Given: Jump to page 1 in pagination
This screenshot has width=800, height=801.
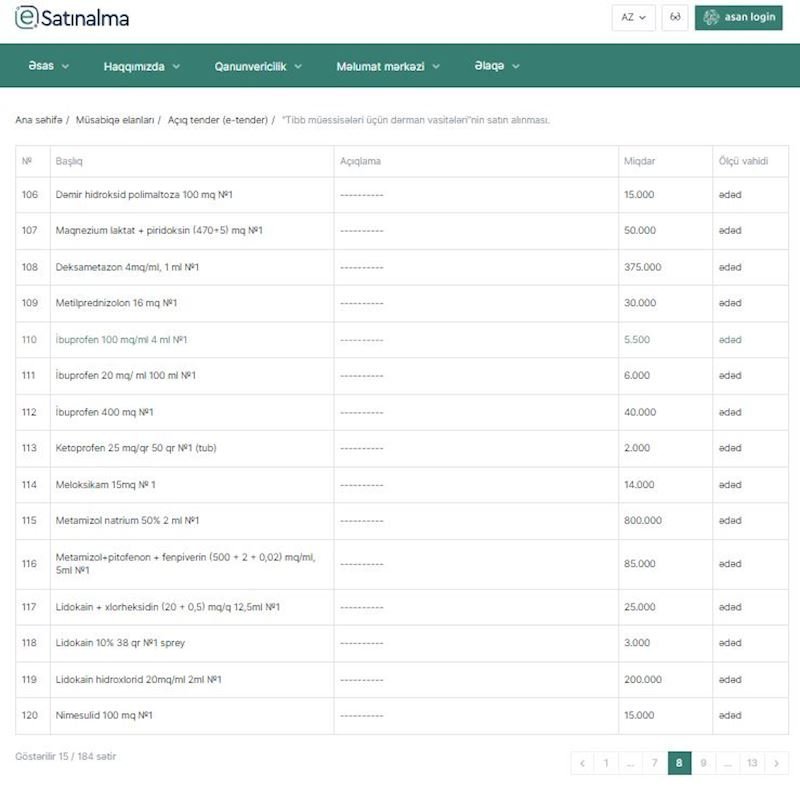Looking at the screenshot, I should (606, 763).
